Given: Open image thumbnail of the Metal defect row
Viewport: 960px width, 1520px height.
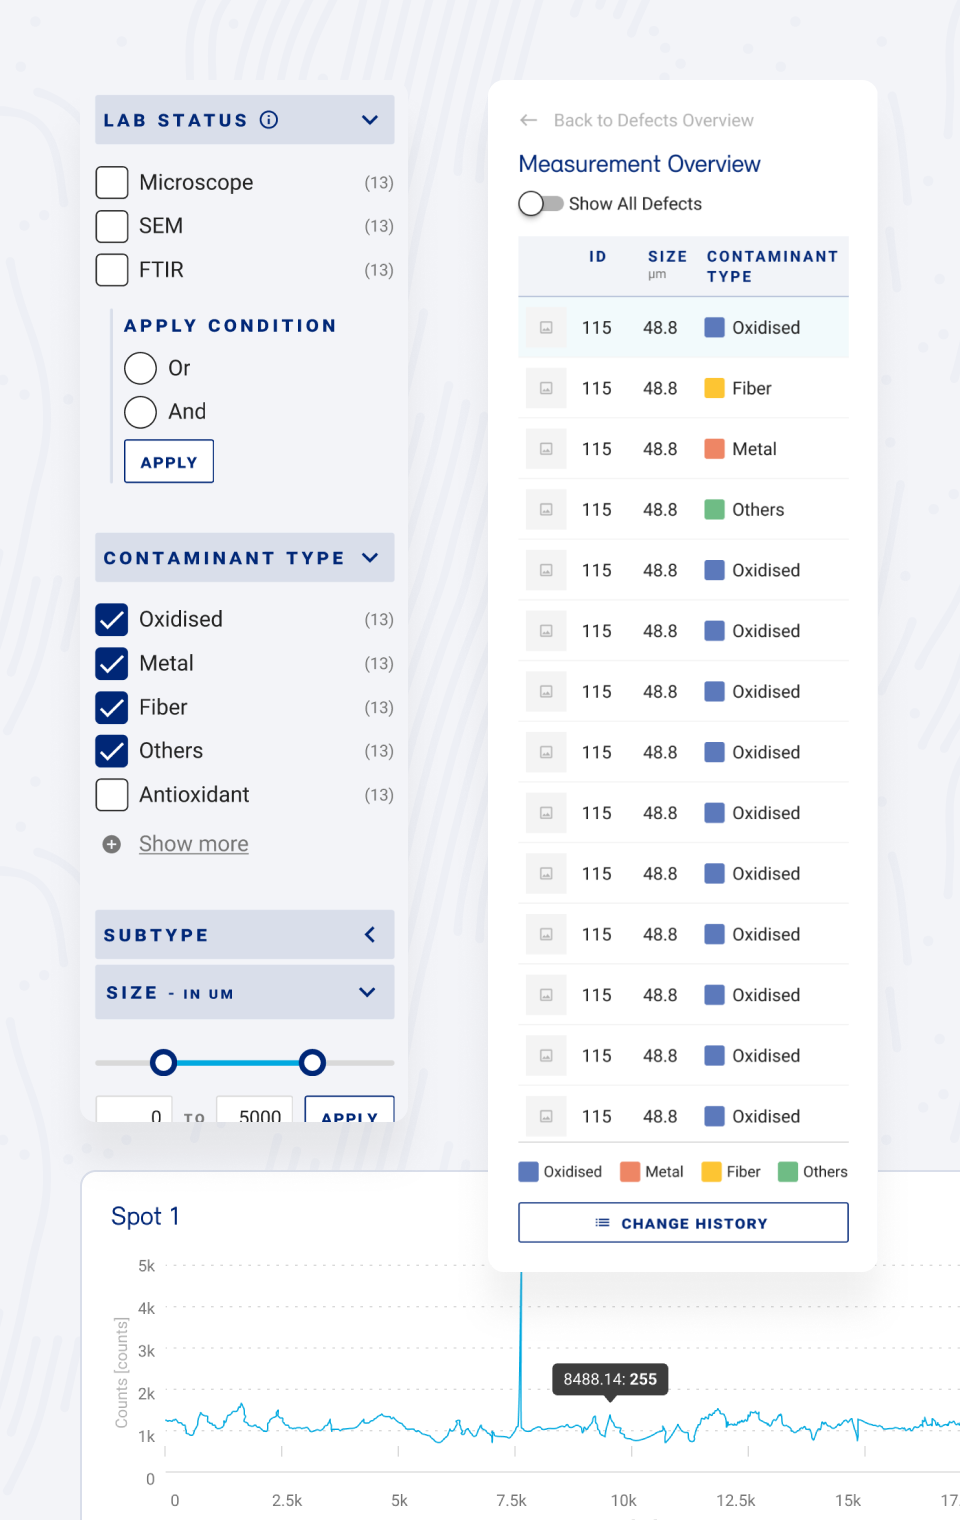Looking at the screenshot, I should [x=546, y=449].
